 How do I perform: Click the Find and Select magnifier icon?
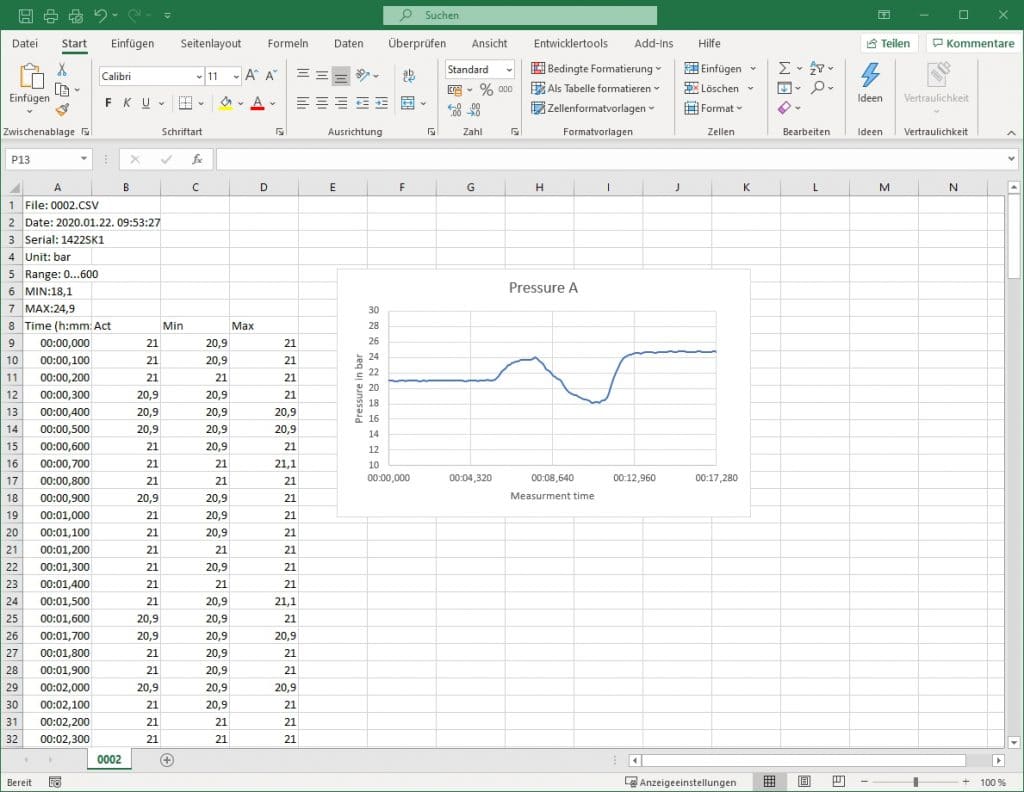817,87
